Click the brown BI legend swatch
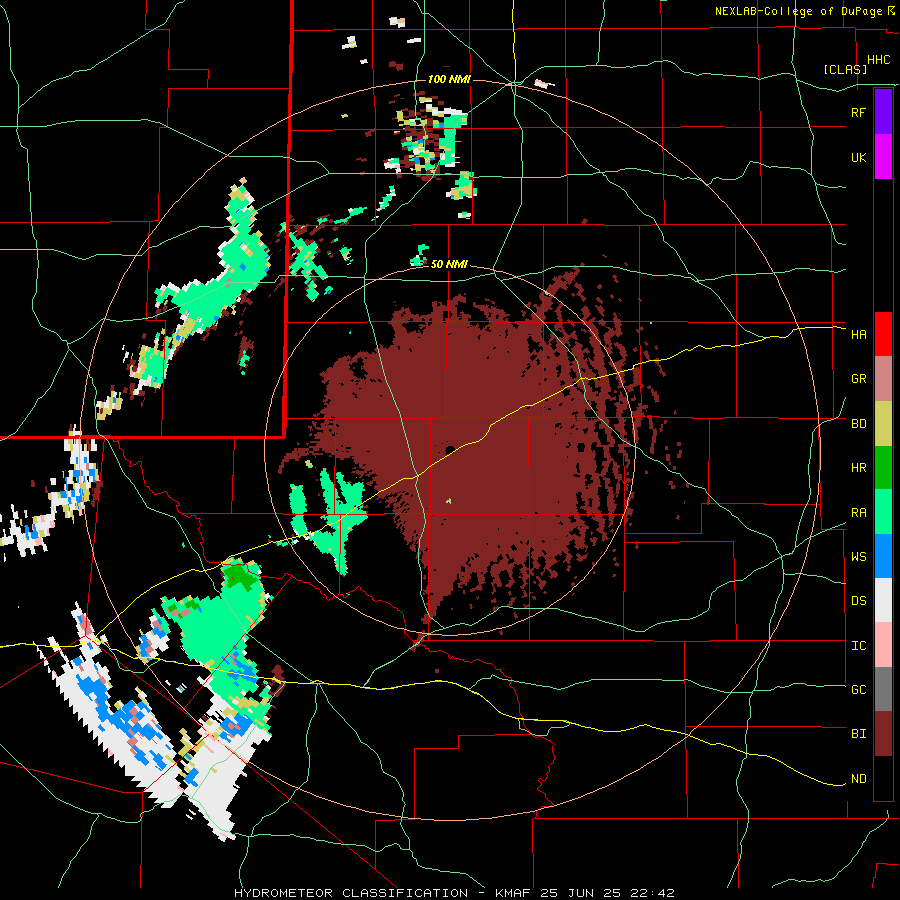Image resolution: width=900 pixels, height=900 pixels. point(883,734)
